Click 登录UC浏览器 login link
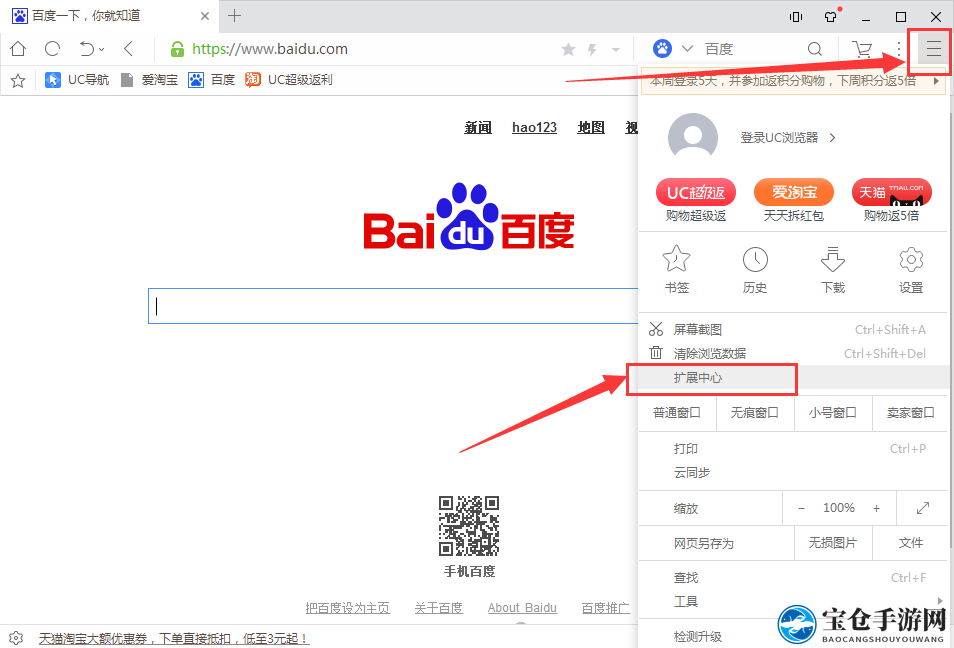The image size is (954, 648). [x=787, y=138]
